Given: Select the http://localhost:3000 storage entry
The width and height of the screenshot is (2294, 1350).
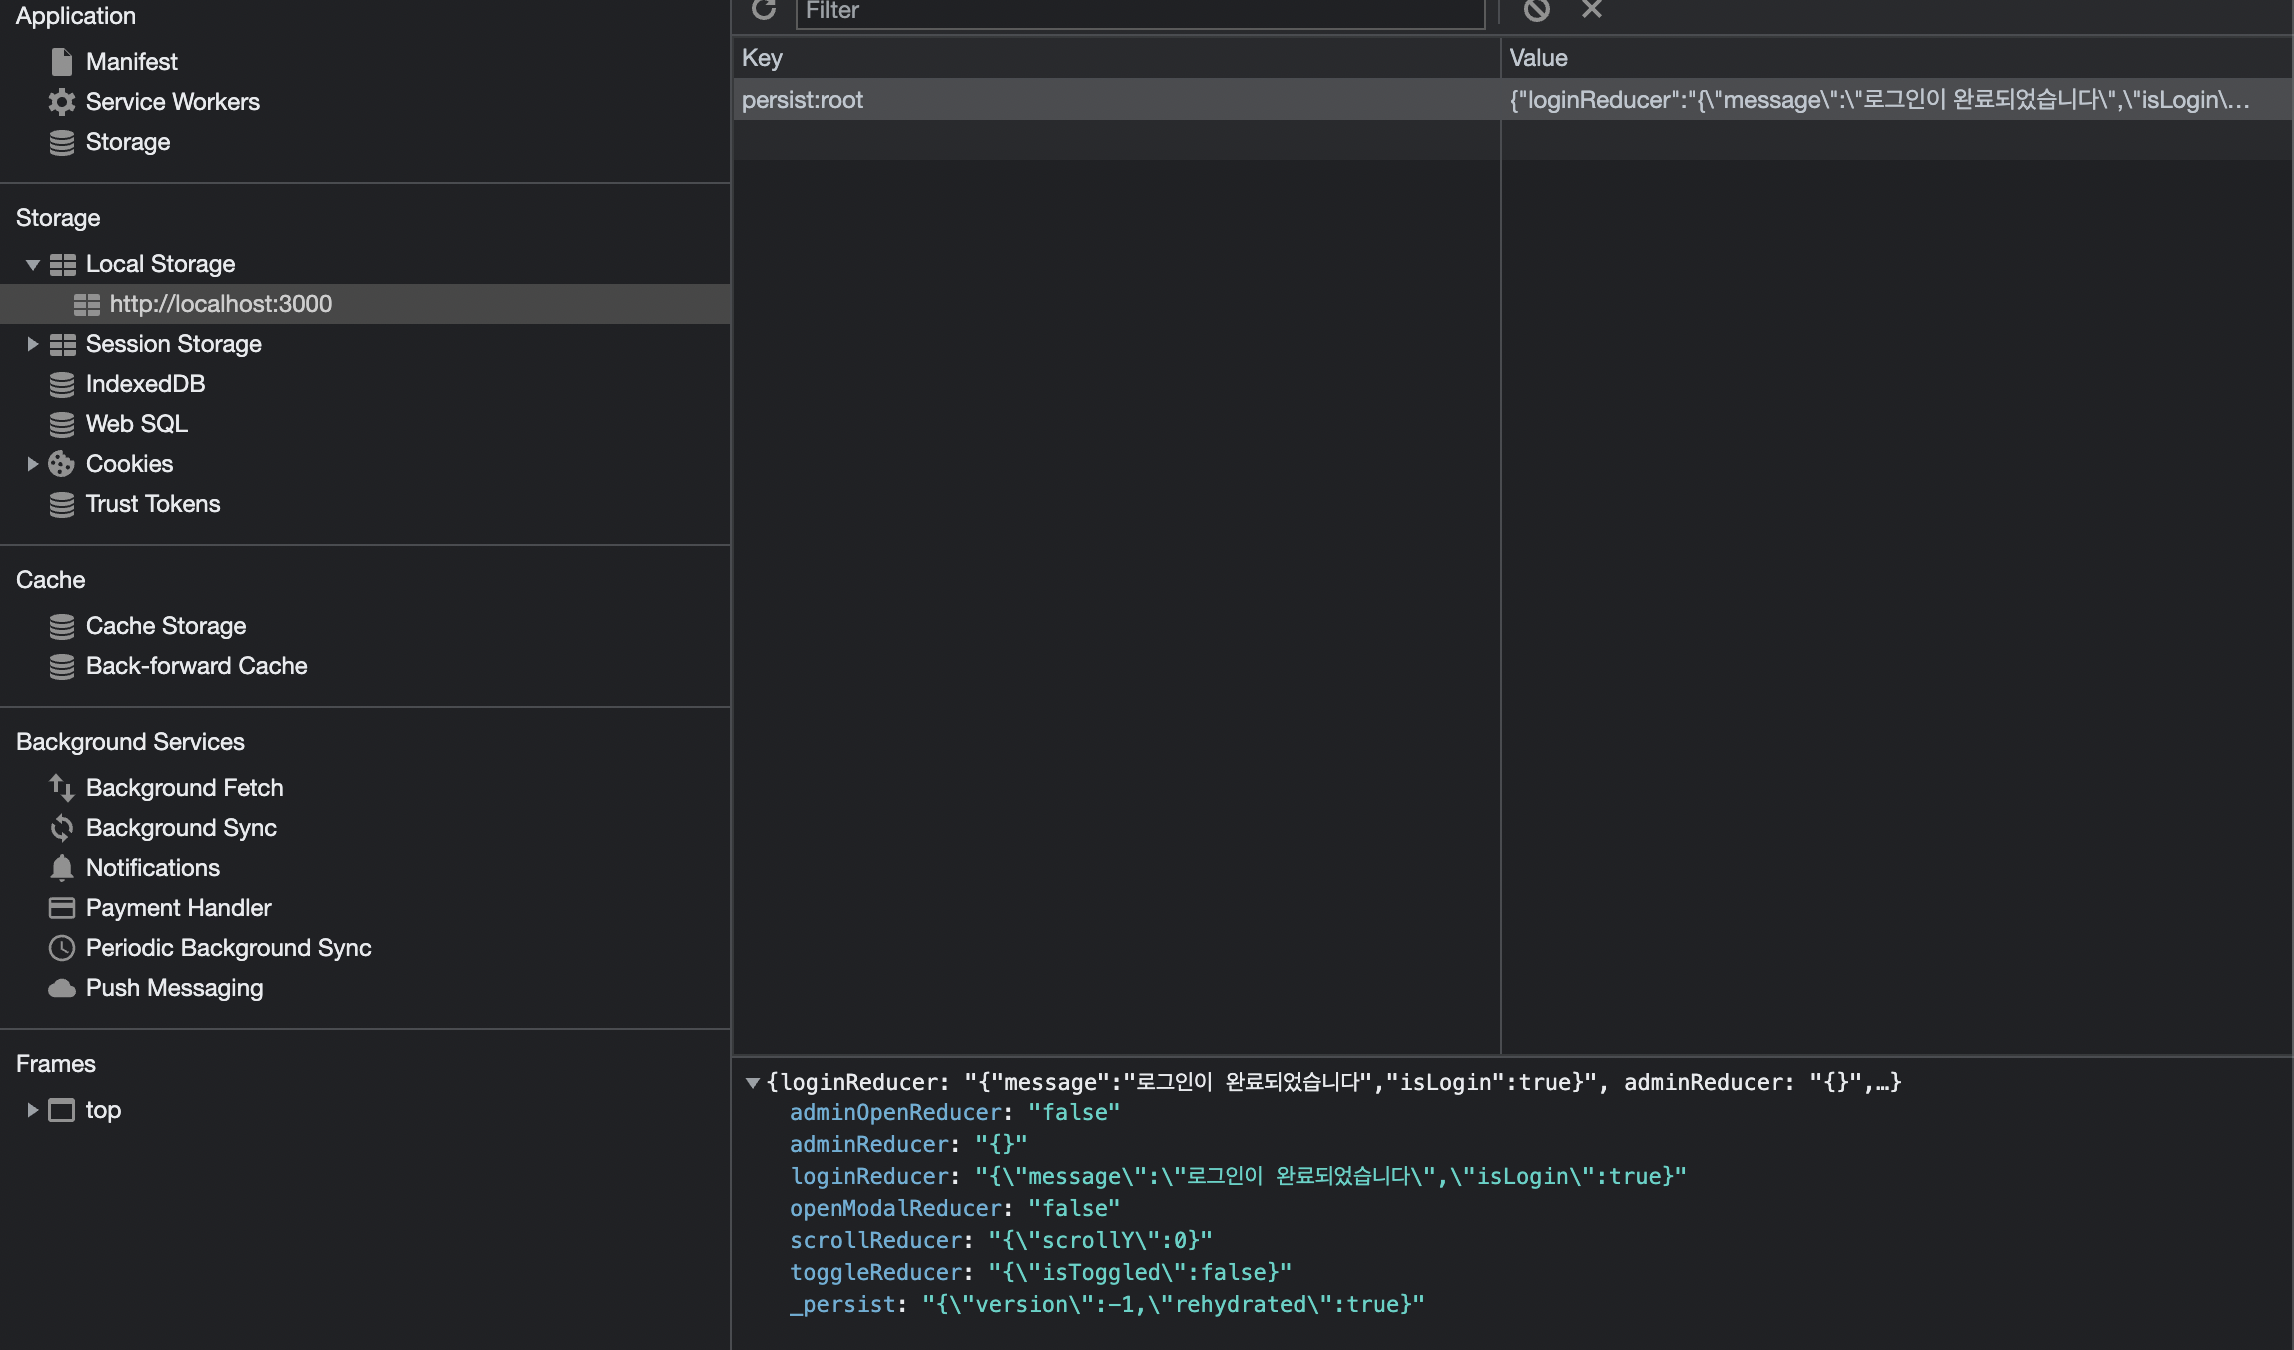Looking at the screenshot, I should [220, 304].
